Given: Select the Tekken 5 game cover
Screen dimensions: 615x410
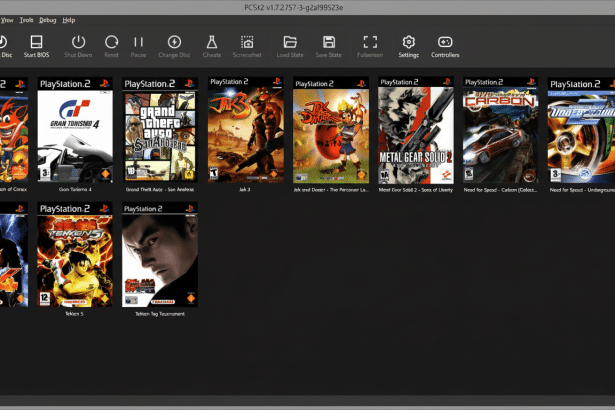Looking at the screenshot, I should point(75,255).
